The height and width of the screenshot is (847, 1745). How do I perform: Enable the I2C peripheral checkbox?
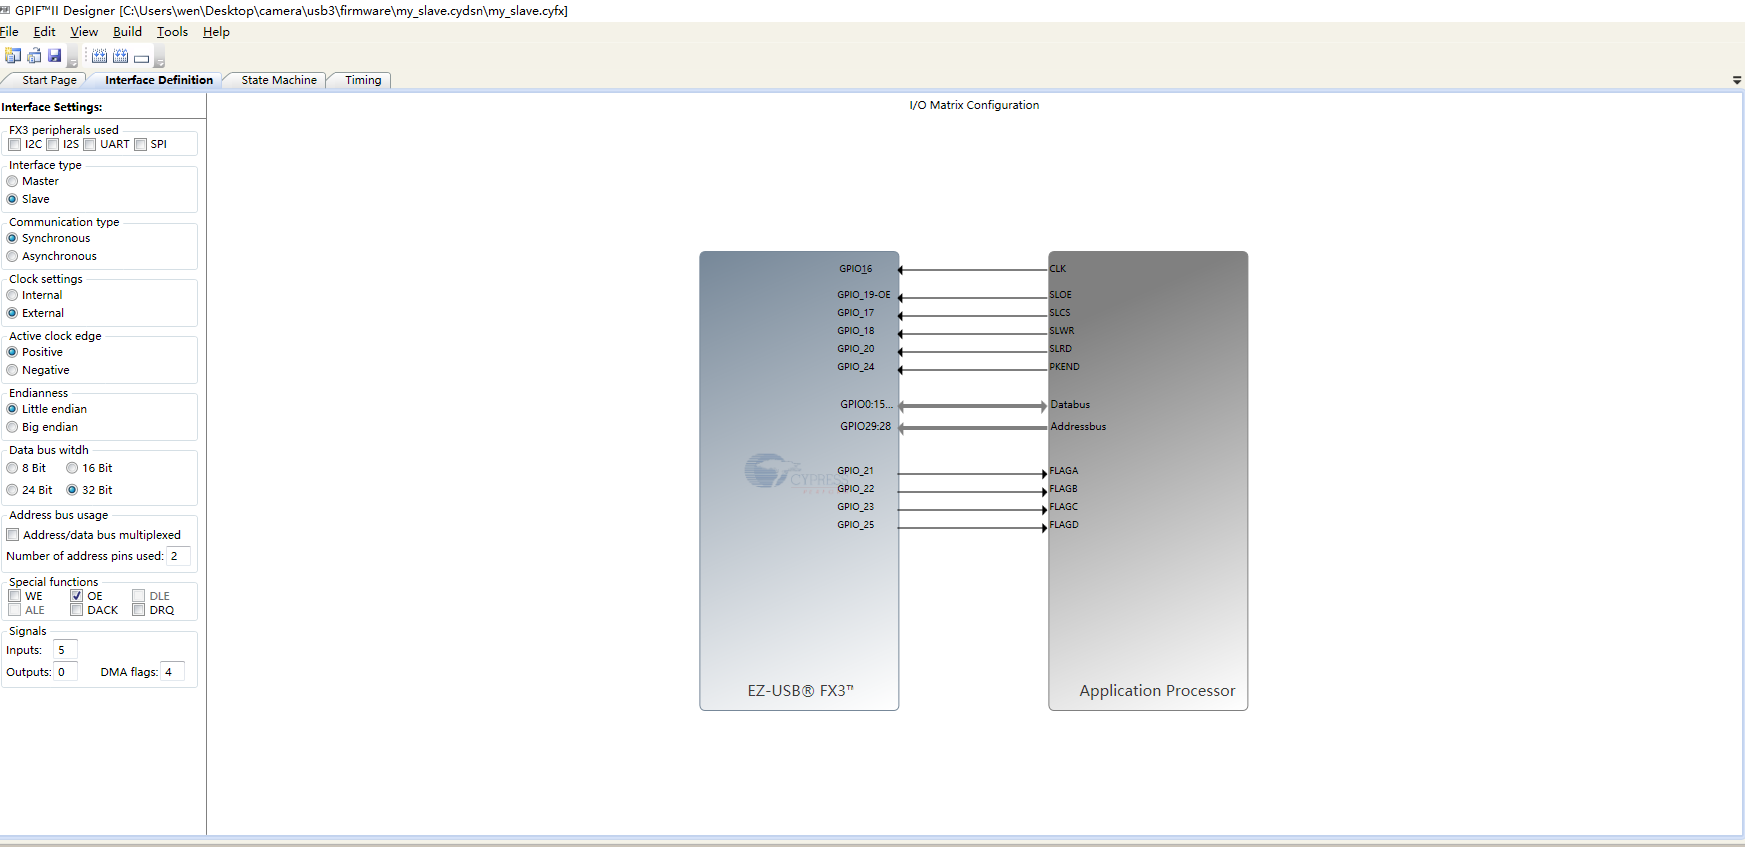(14, 145)
